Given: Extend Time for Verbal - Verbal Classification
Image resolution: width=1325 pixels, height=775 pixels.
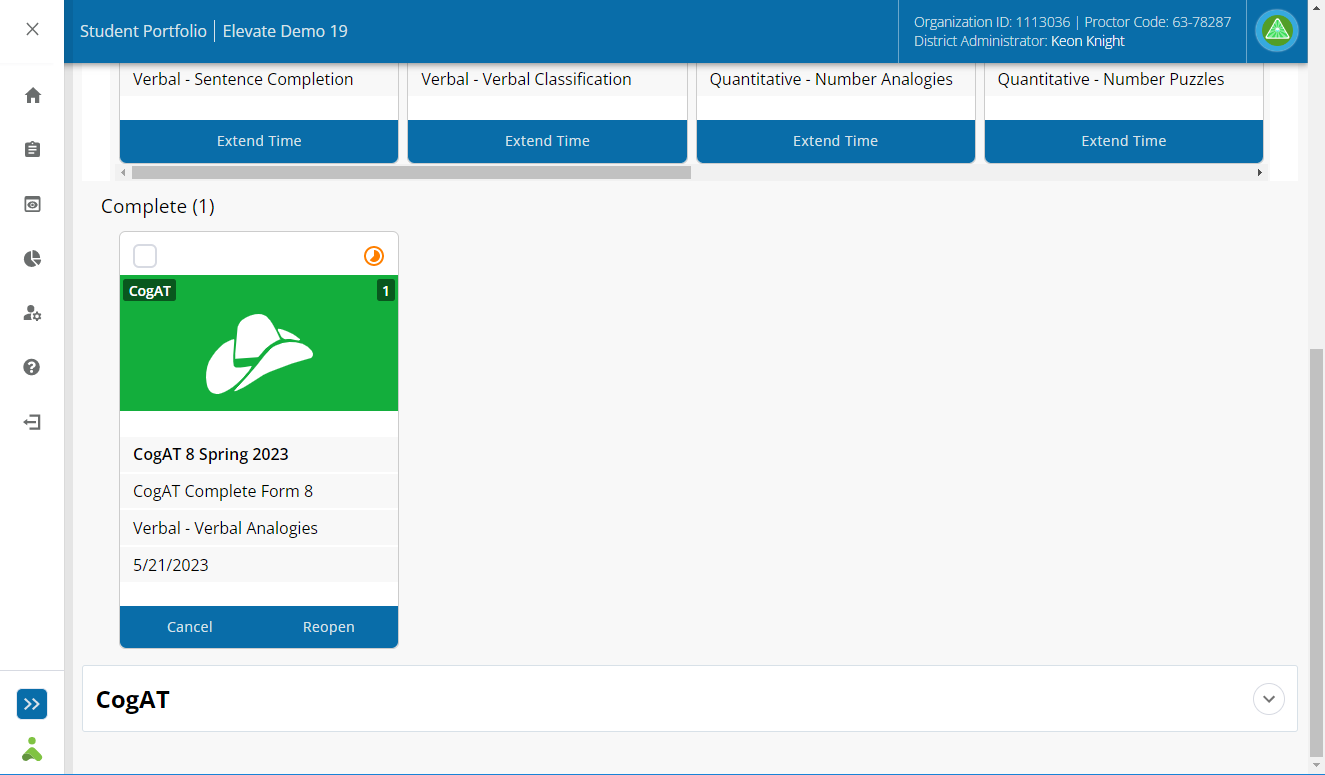Looking at the screenshot, I should 547,141.
